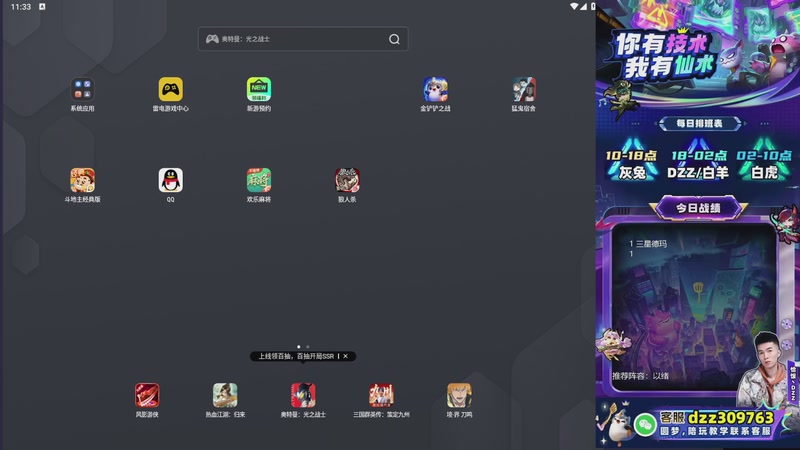
Task: Close the 上线领百抽 tooltip banner
Action: click(345, 356)
